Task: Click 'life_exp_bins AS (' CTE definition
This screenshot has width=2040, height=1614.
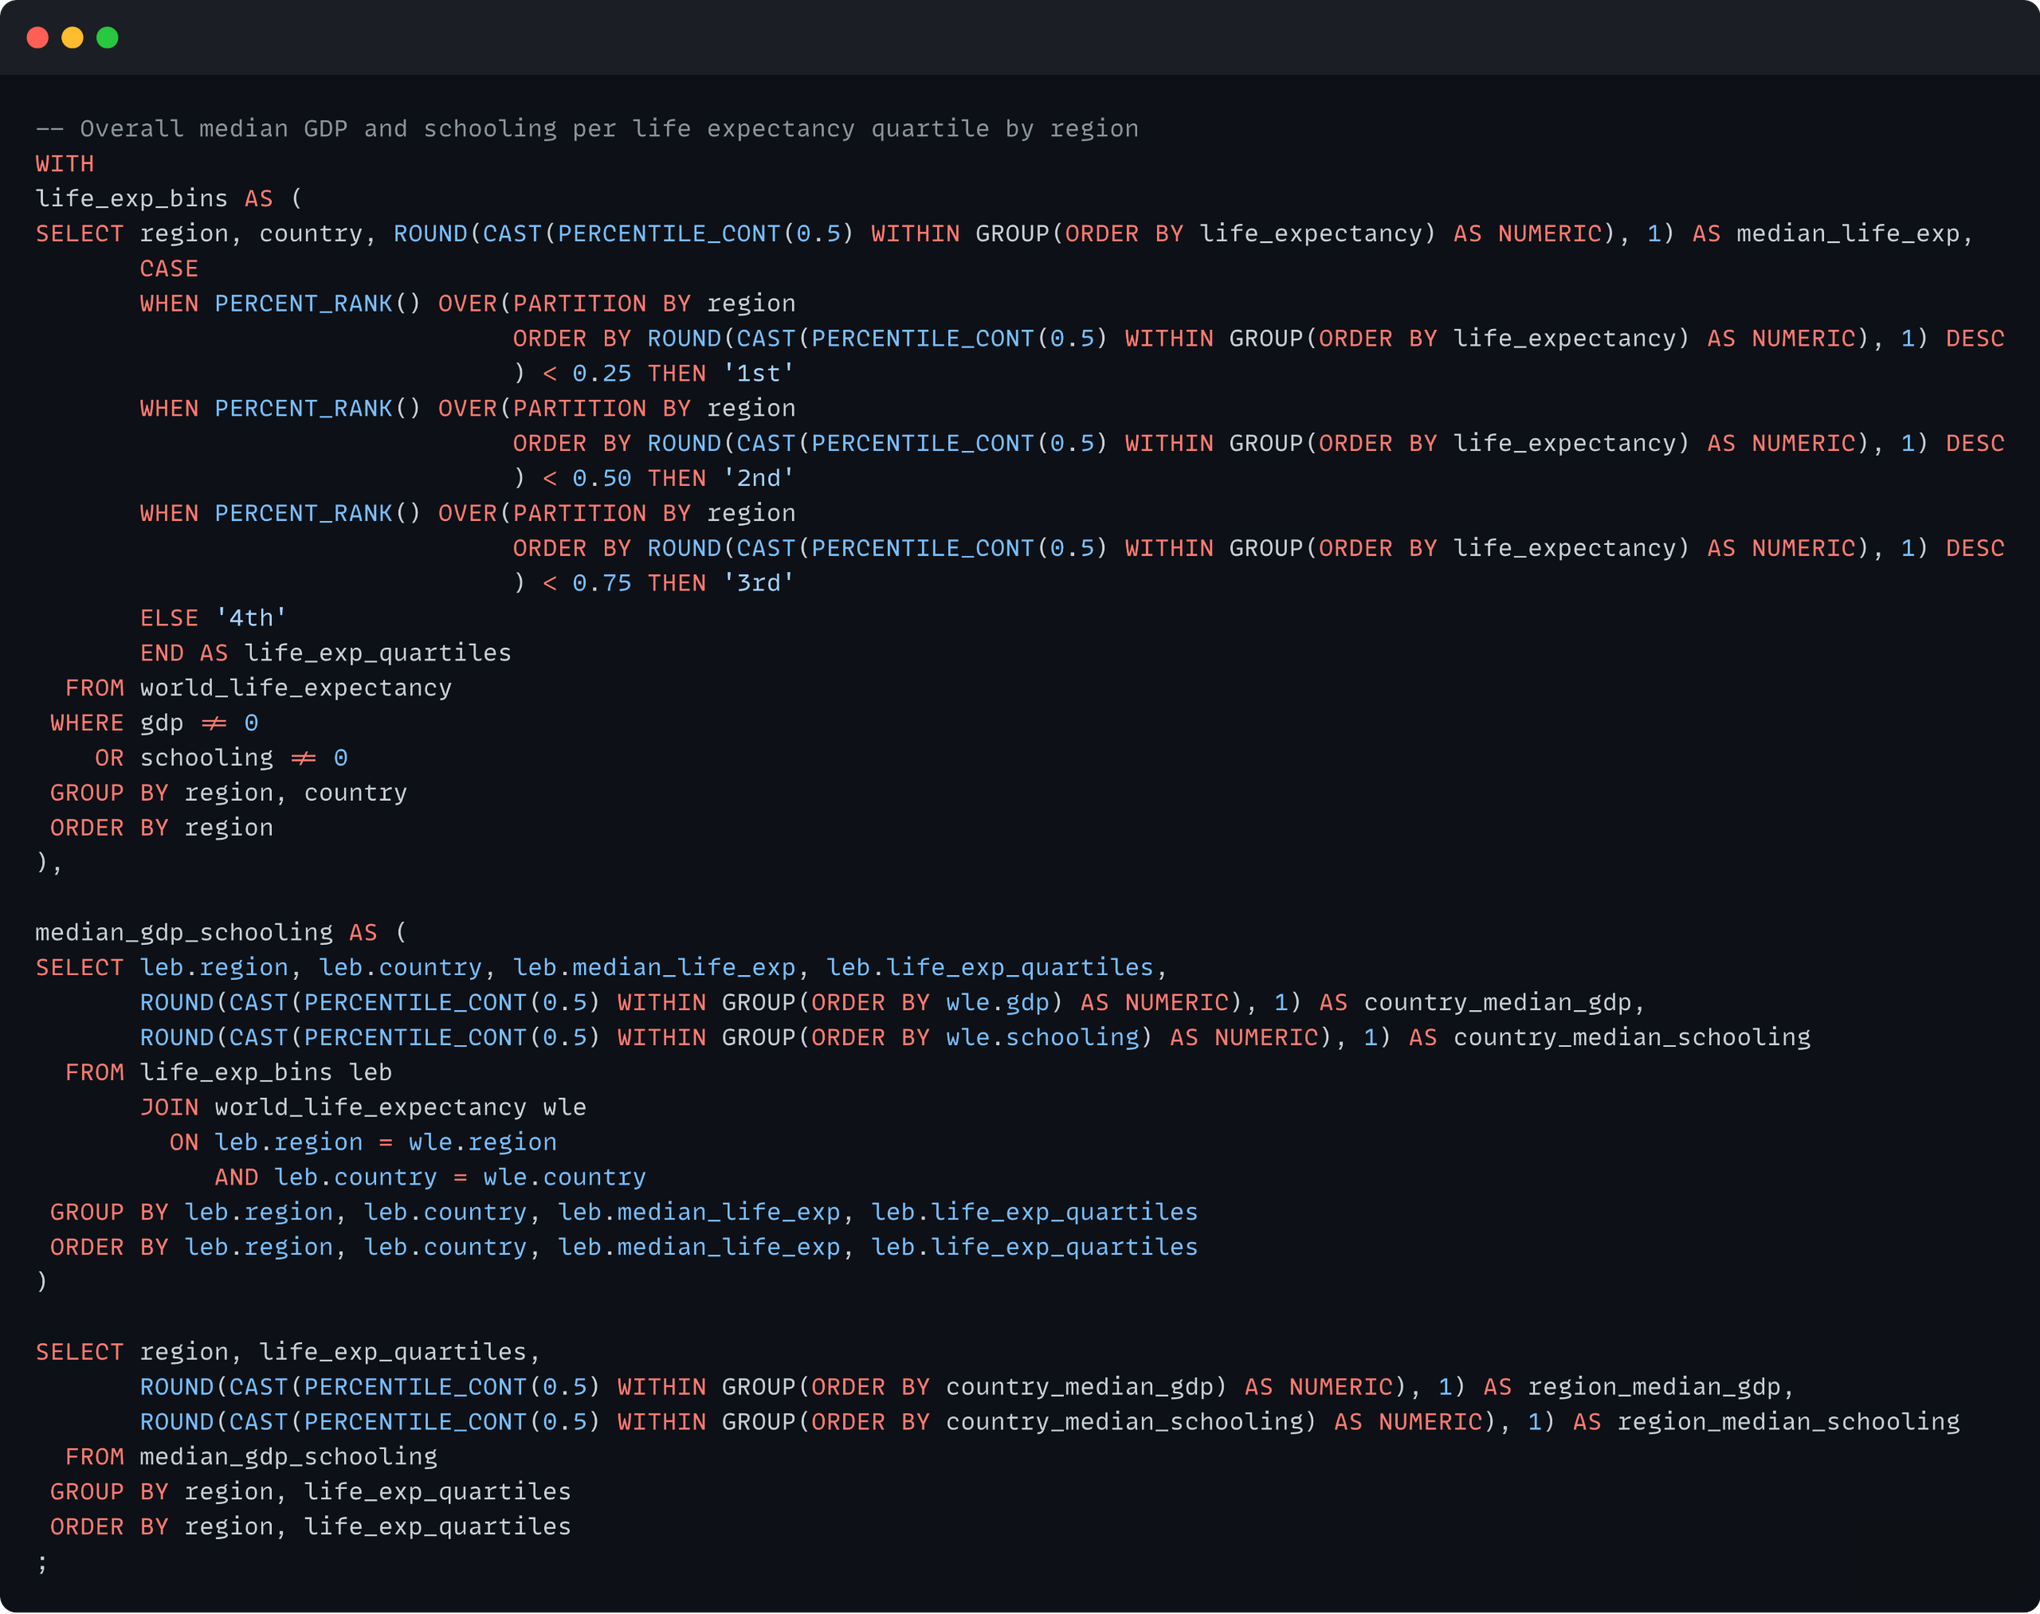Action: pos(169,199)
